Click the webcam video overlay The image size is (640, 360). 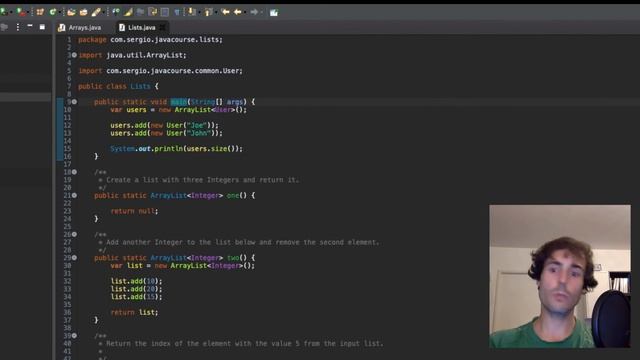coord(560,276)
